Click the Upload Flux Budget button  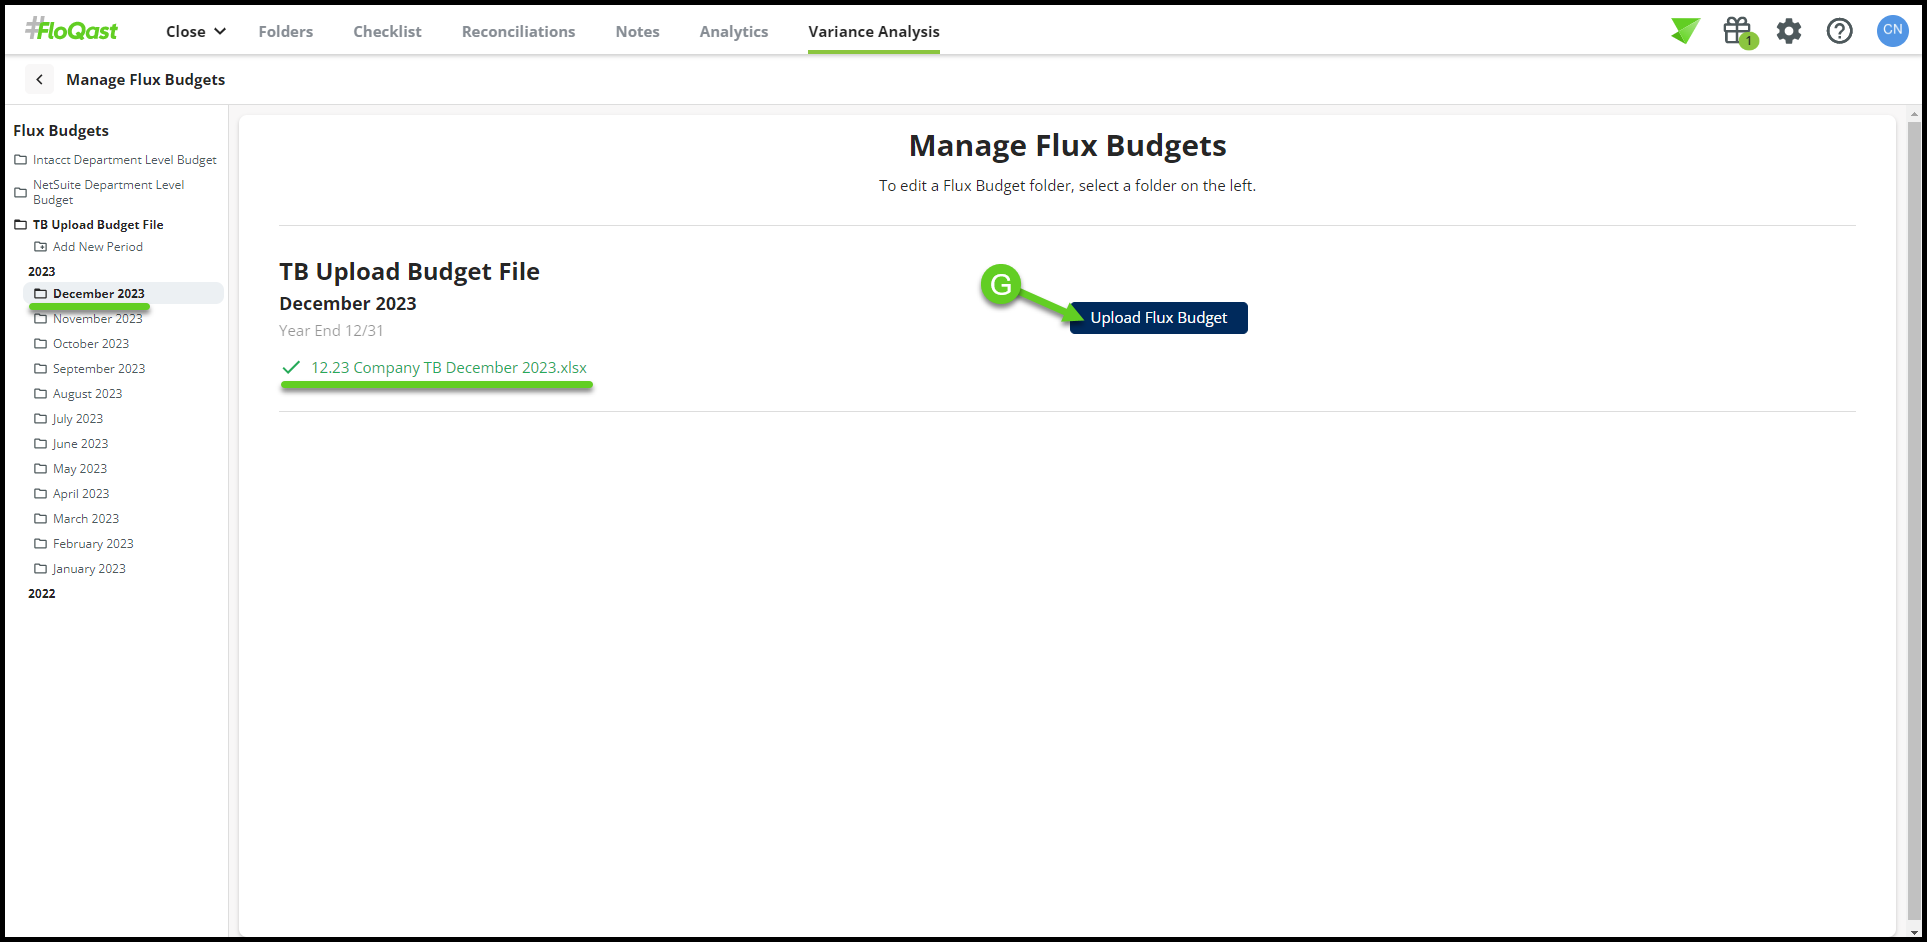click(x=1158, y=318)
